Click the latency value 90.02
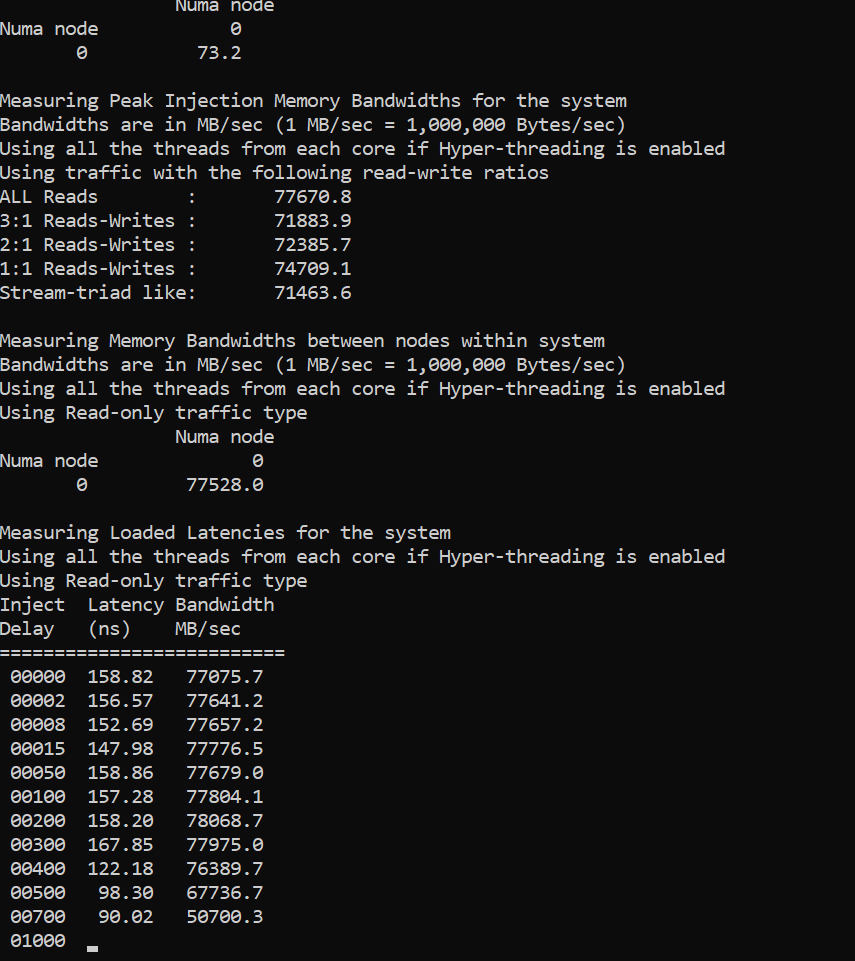This screenshot has width=855, height=961. pos(126,916)
